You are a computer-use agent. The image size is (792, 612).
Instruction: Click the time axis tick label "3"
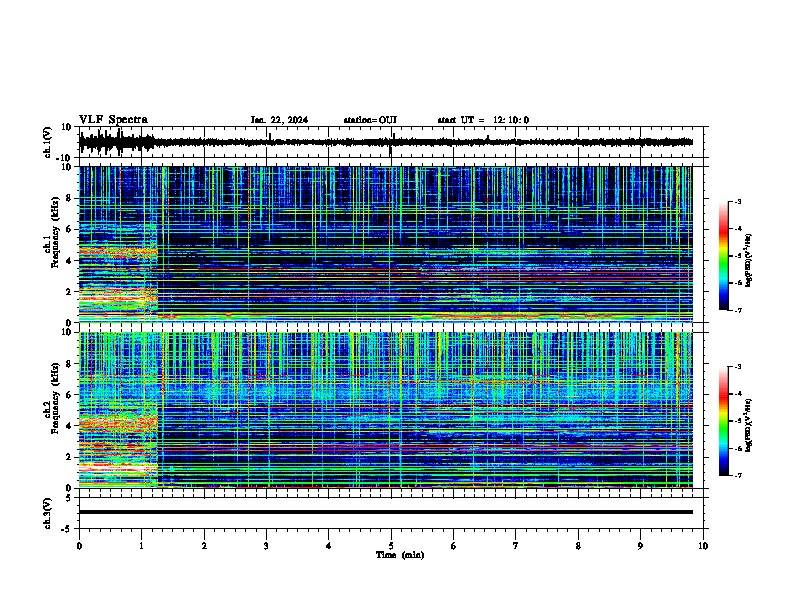(x=266, y=546)
